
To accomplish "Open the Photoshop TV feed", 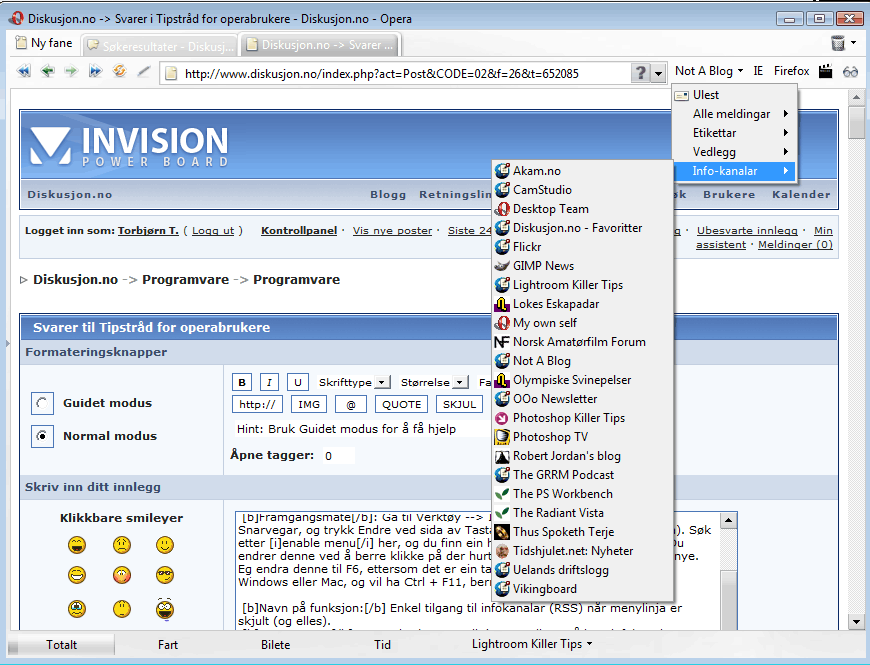I will [583, 436].
